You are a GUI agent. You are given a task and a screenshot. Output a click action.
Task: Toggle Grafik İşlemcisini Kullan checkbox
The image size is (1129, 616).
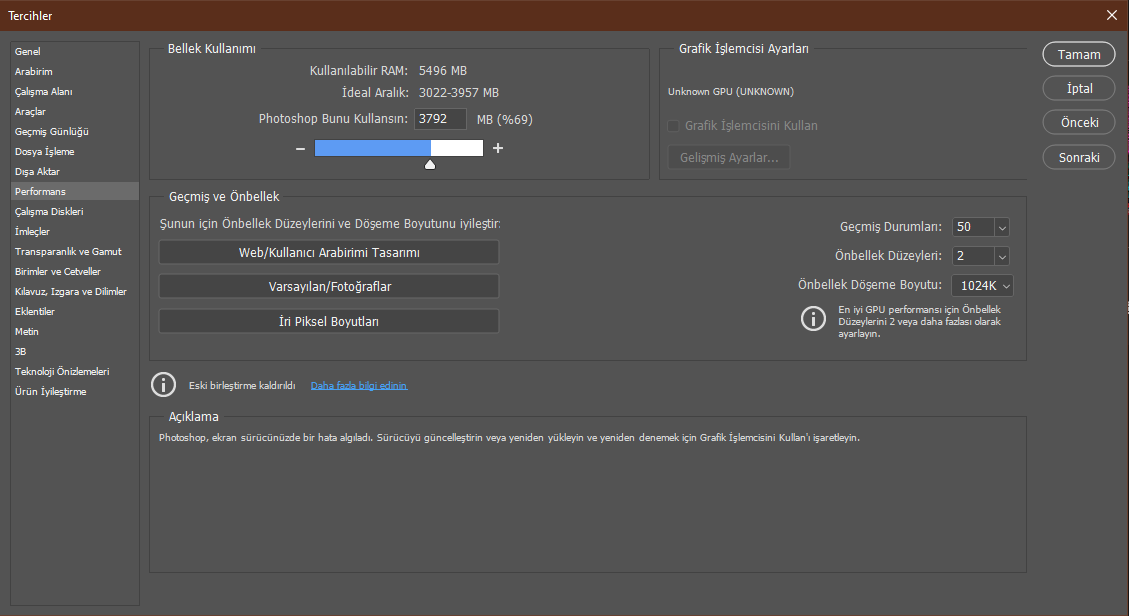tap(673, 126)
